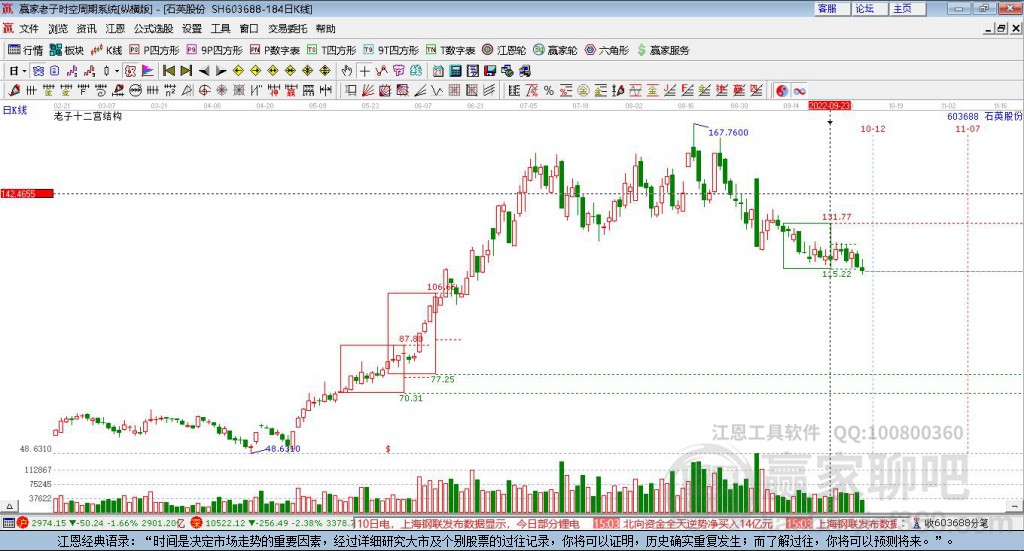Open the 交易委托 menu

[x=287, y=29]
